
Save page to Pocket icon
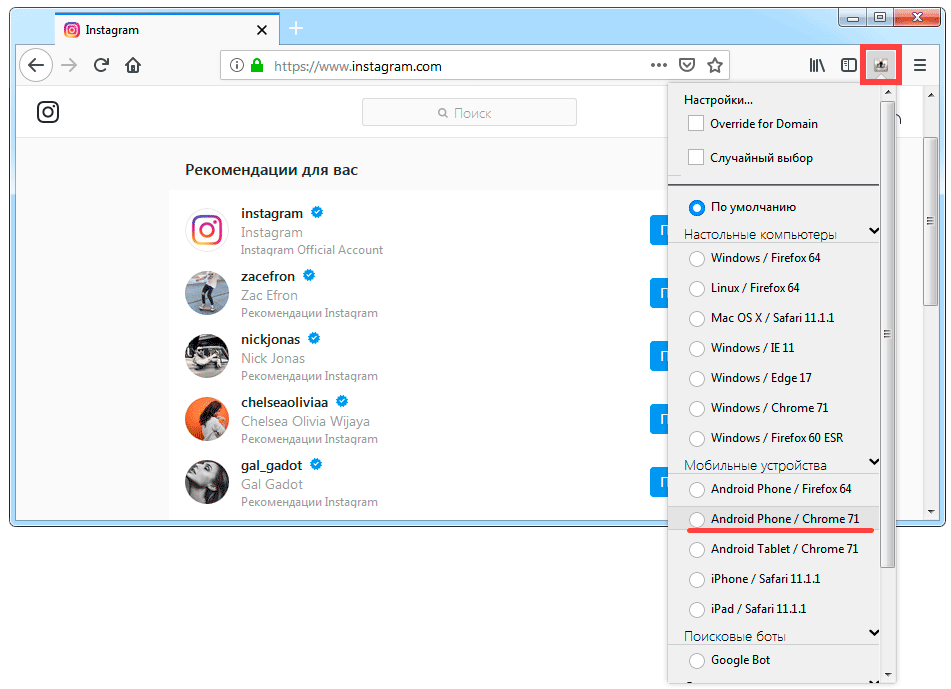[x=687, y=66]
